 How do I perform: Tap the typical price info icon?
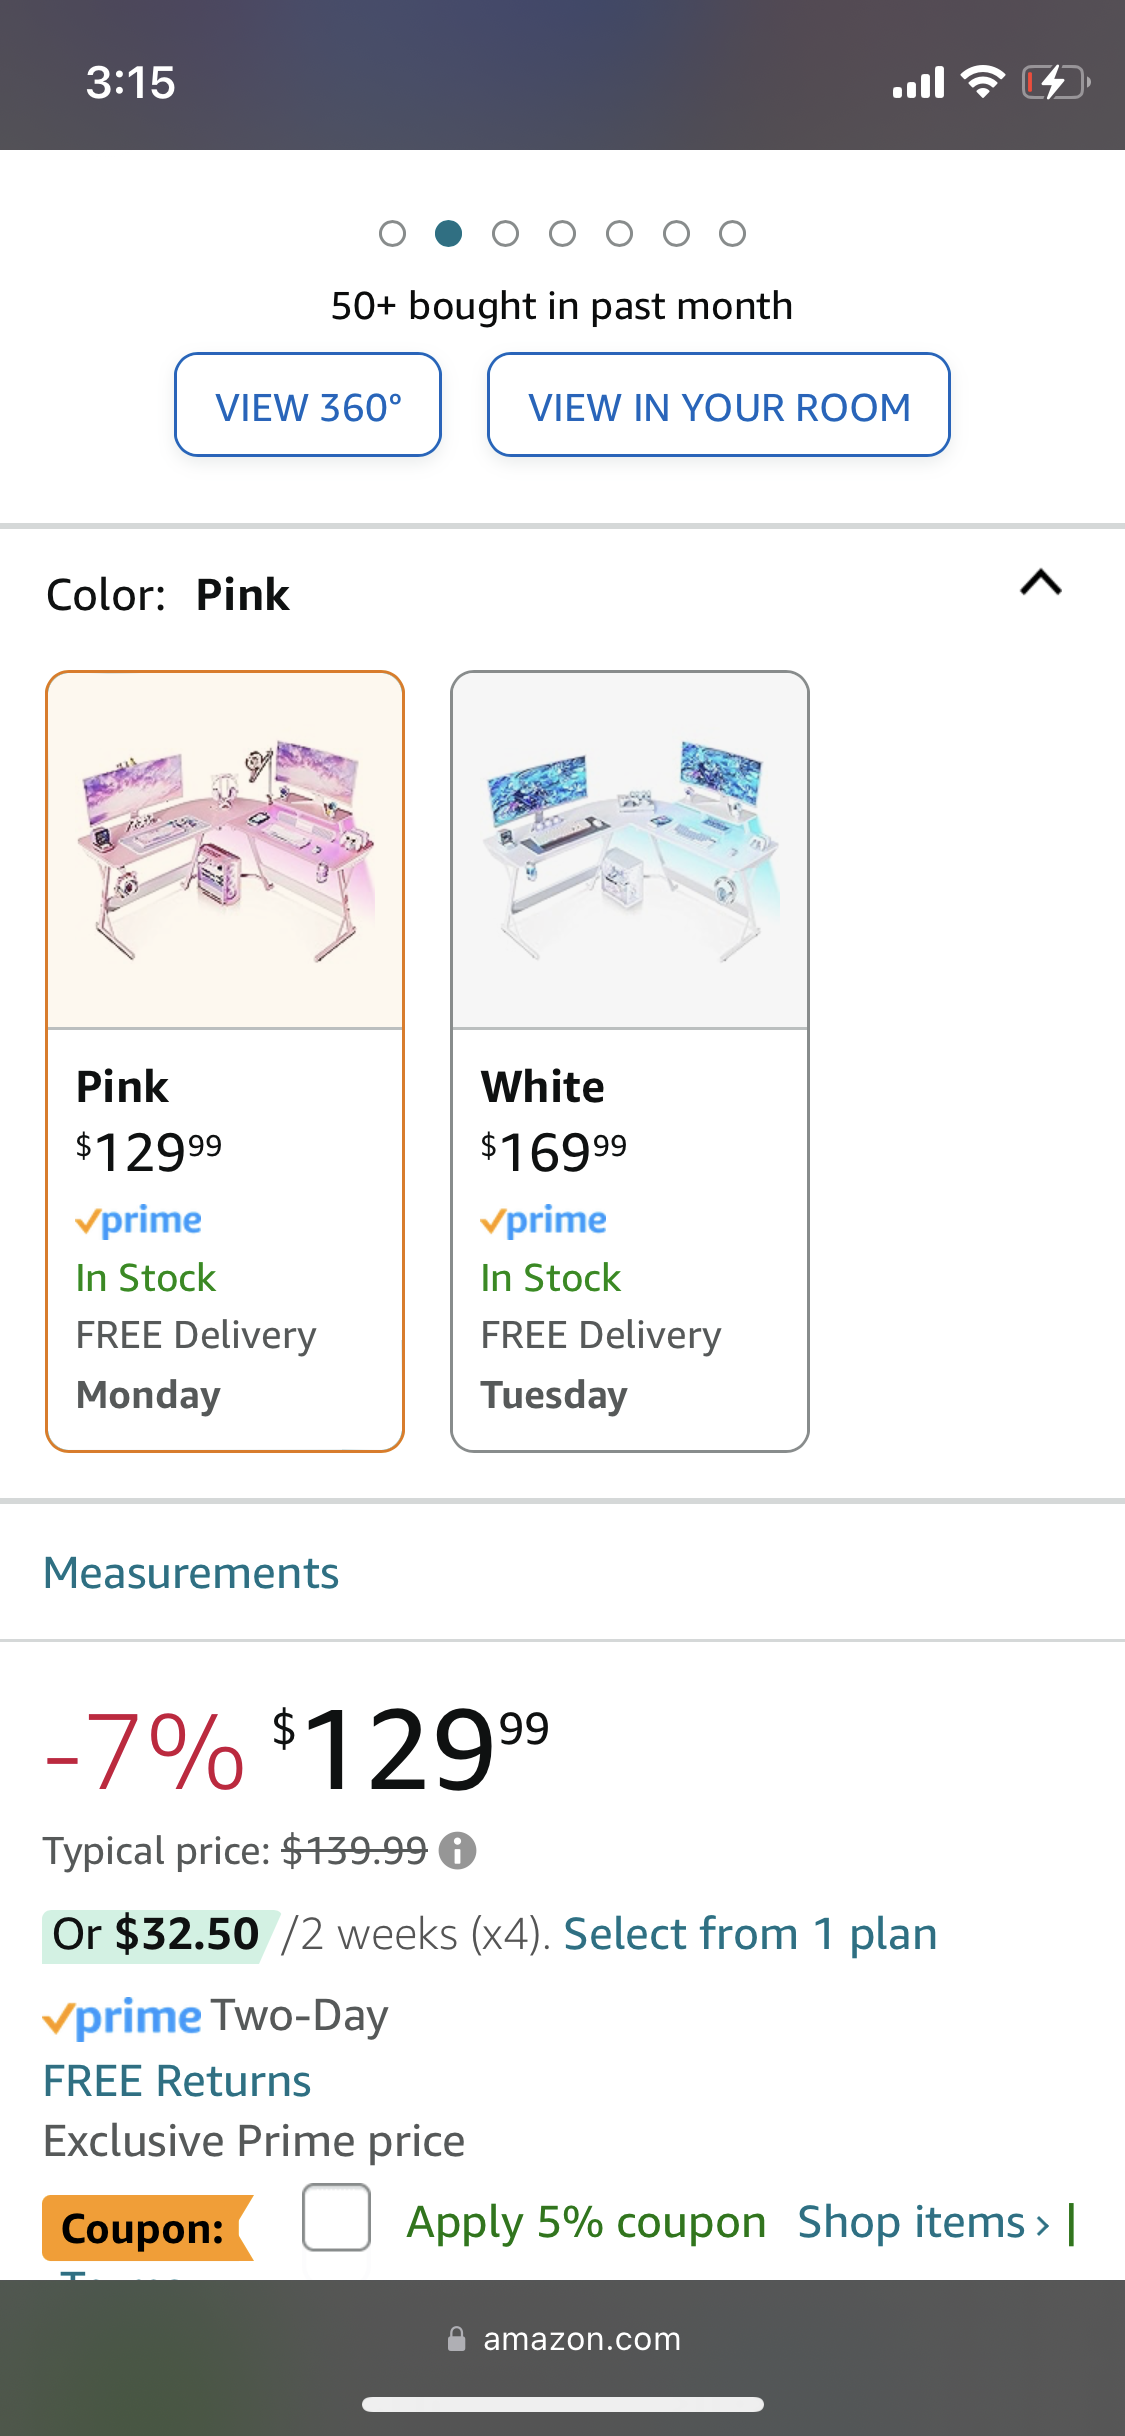(x=457, y=1851)
